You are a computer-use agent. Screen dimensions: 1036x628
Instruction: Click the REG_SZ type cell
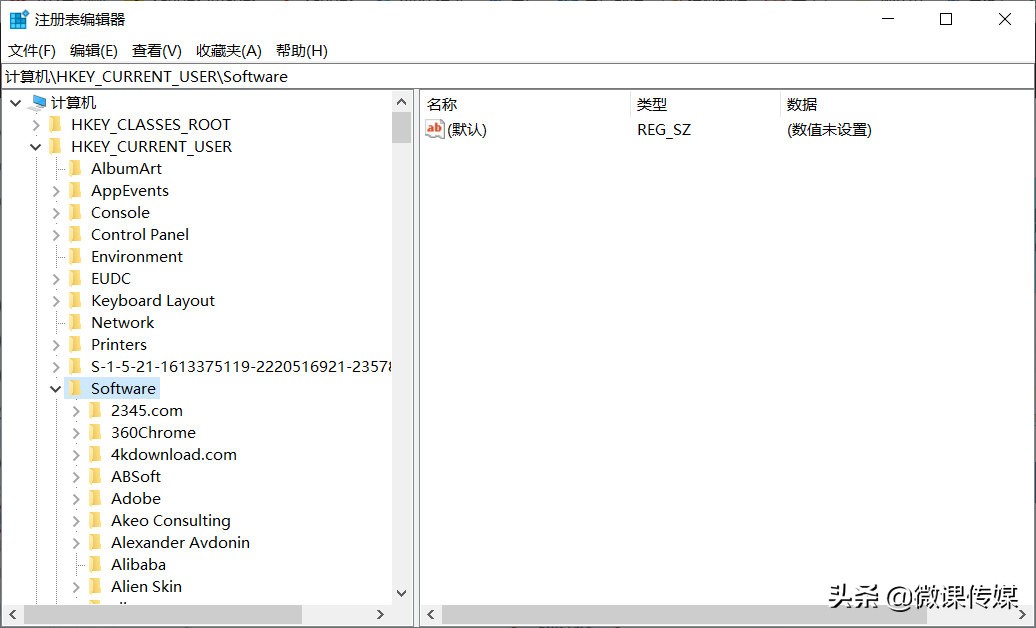(x=664, y=130)
